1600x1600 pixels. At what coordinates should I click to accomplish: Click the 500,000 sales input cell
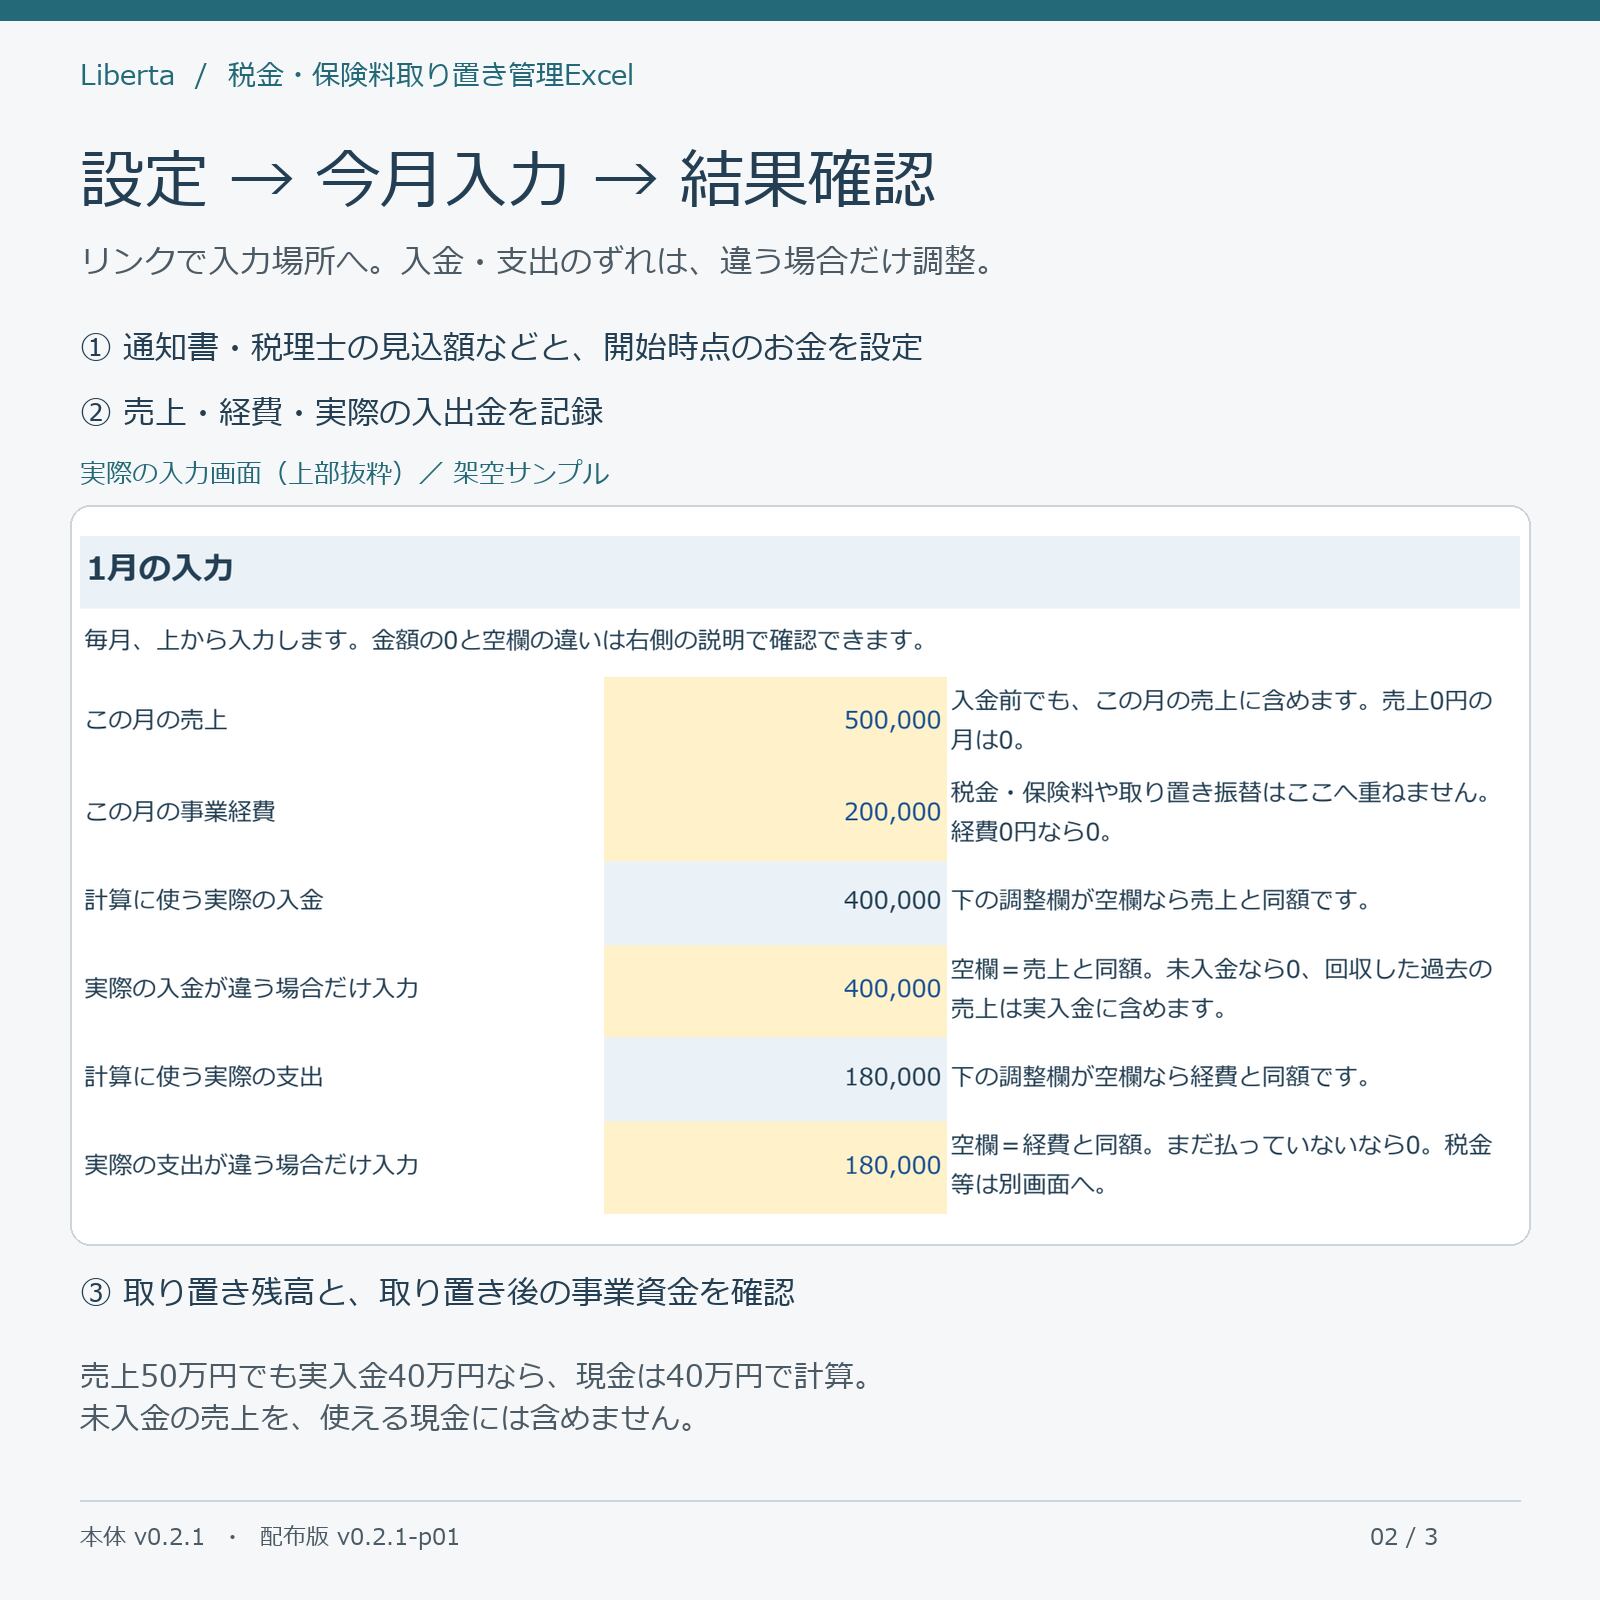pyautogui.click(x=775, y=721)
